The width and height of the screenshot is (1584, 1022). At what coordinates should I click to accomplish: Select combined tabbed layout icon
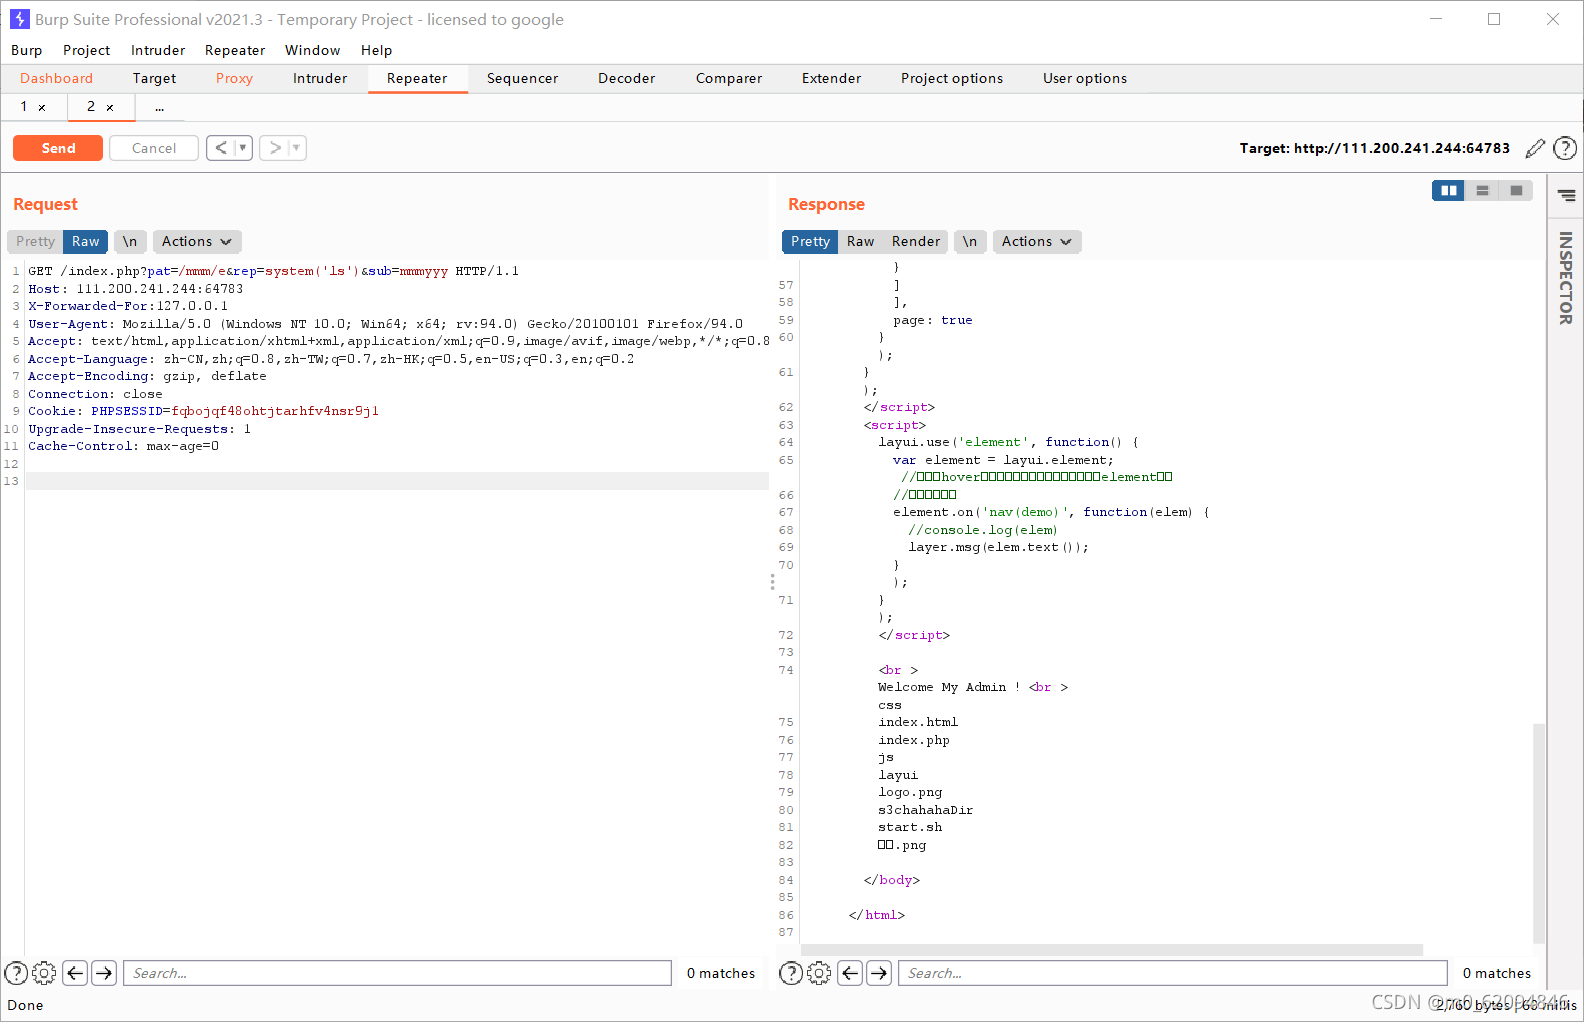coord(1516,190)
